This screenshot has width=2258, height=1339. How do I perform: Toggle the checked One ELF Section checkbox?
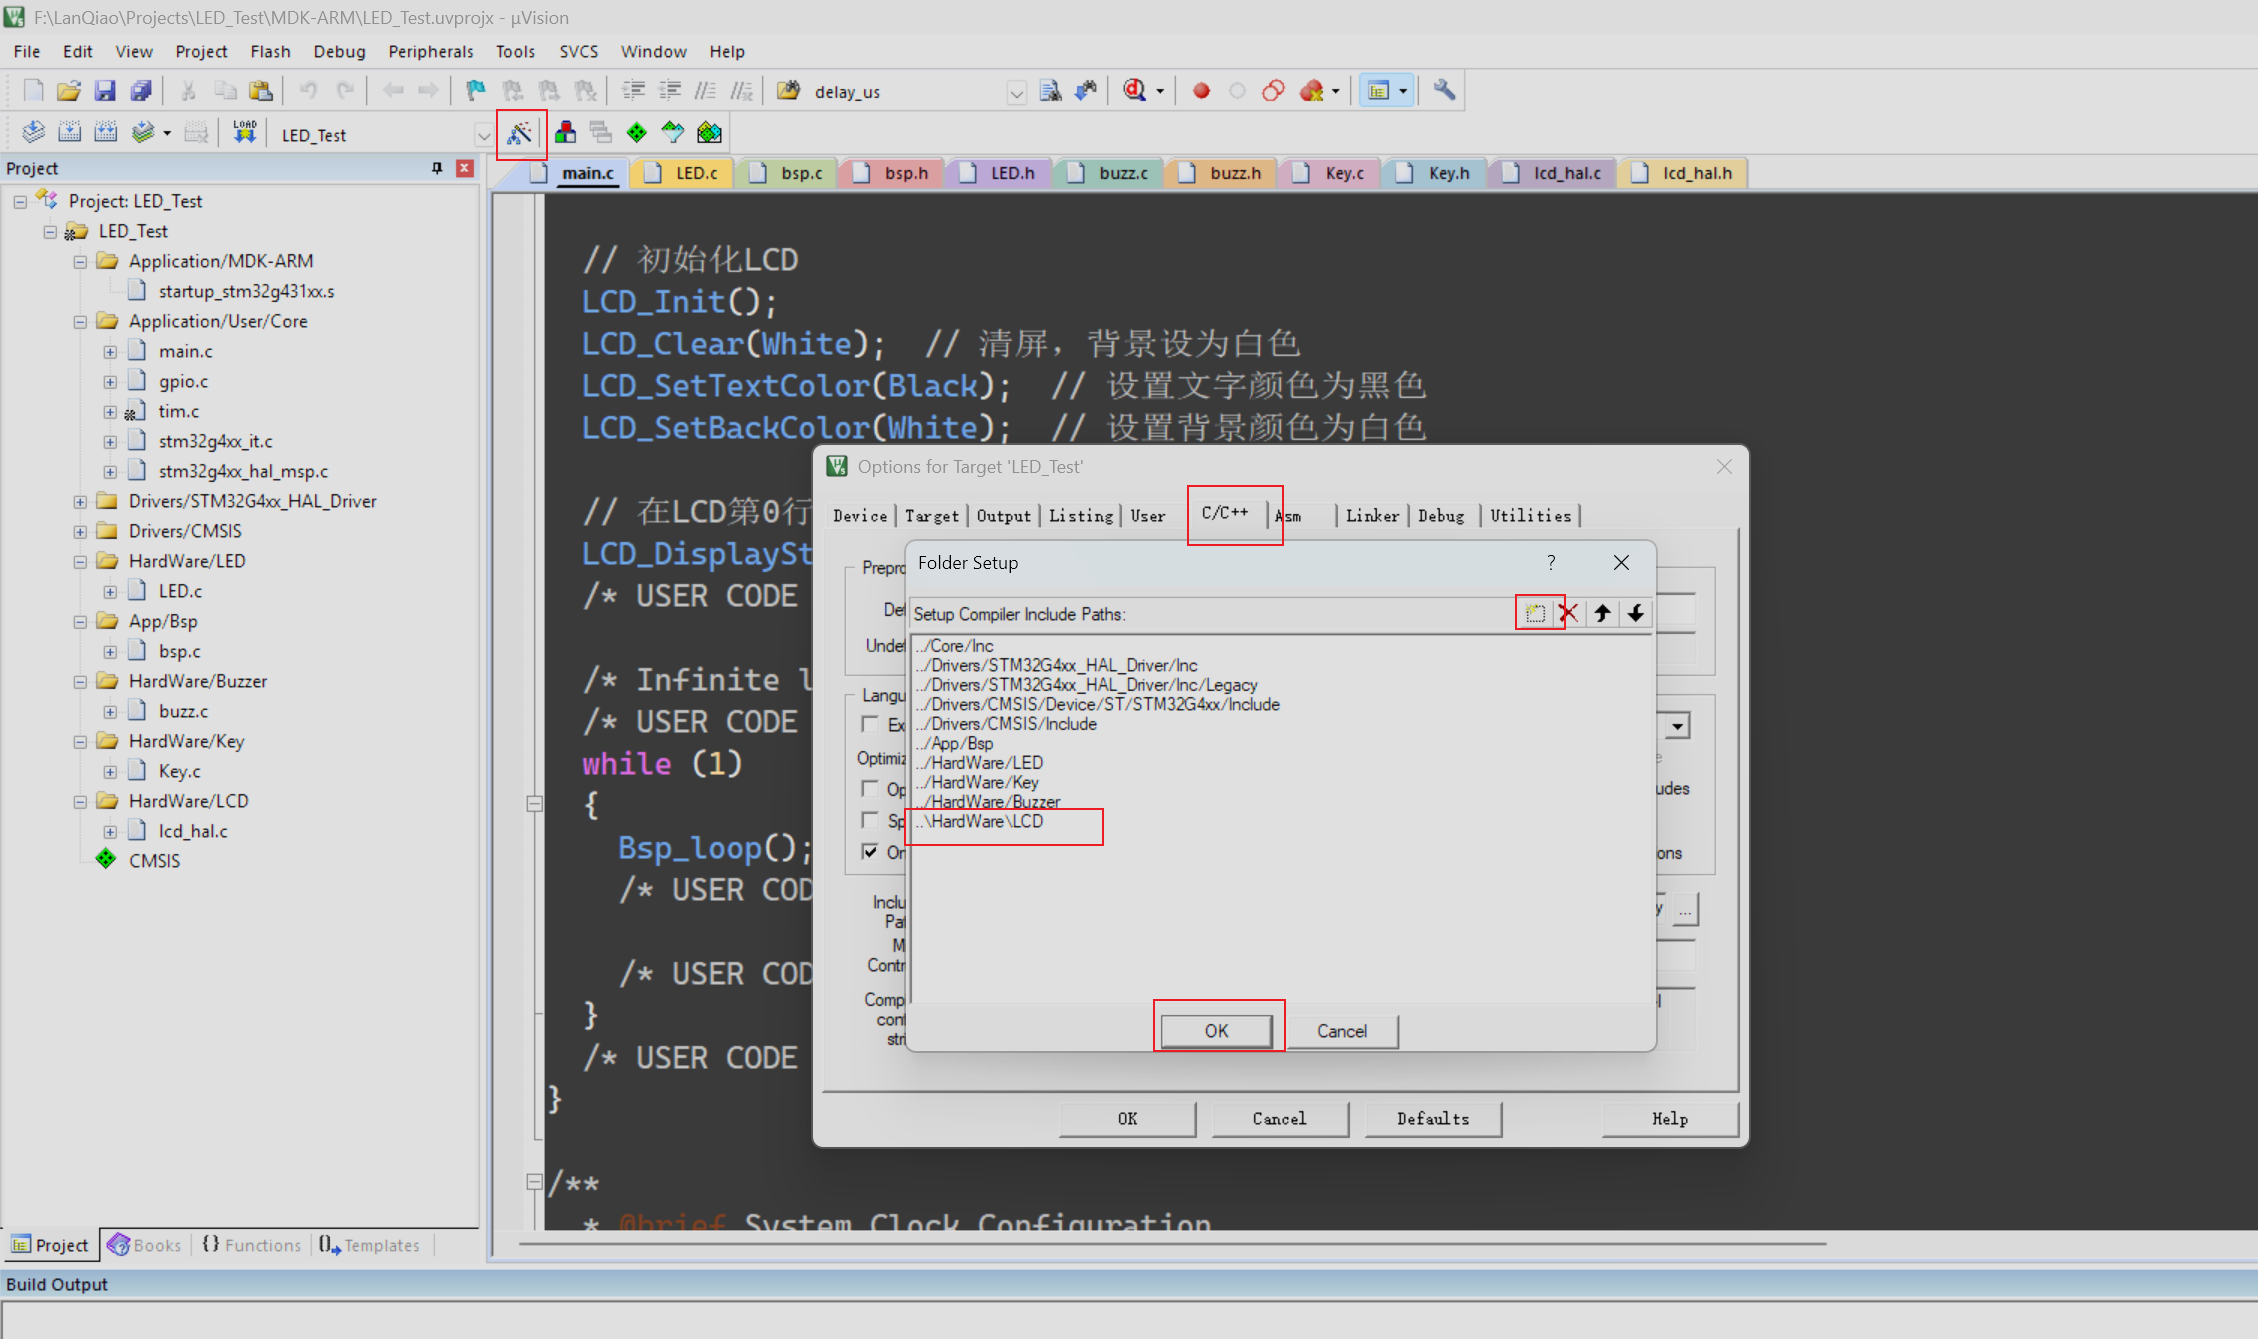[x=870, y=852]
